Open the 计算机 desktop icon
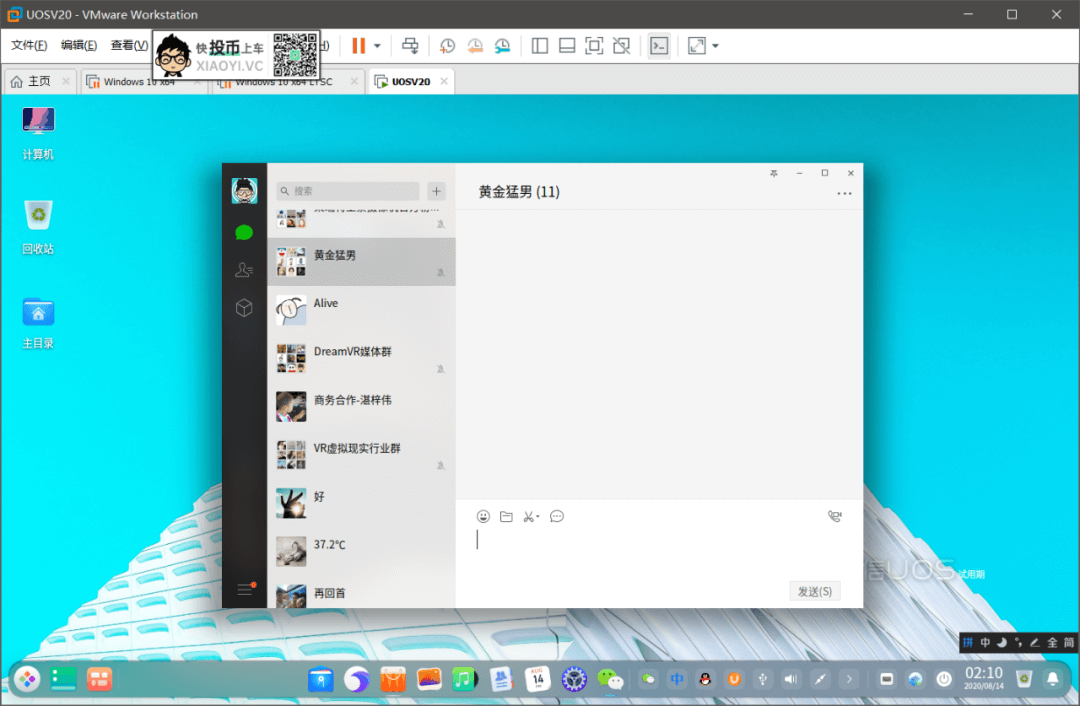1080x706 pixels. pyautogui.click(x=38, y=134)
